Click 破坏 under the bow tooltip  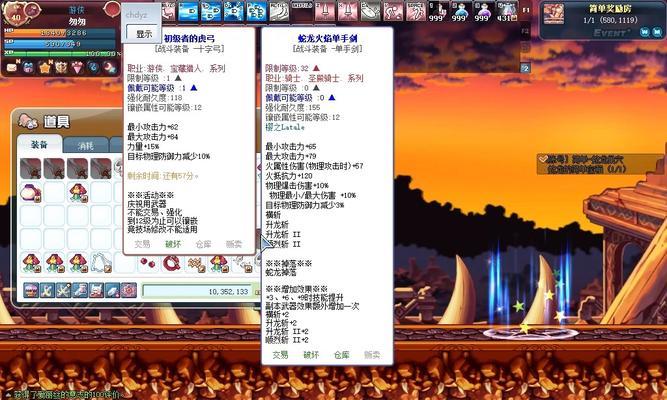pyautogui.click(x=173, y=243)
